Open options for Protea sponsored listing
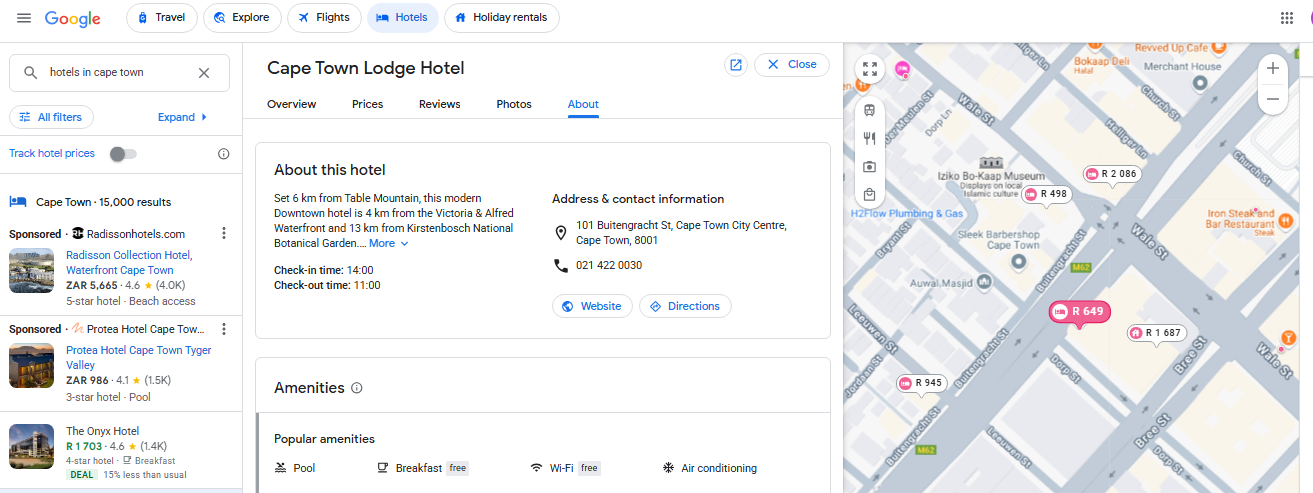This screenshot has width=1313, height=493. tap(224, 329)
